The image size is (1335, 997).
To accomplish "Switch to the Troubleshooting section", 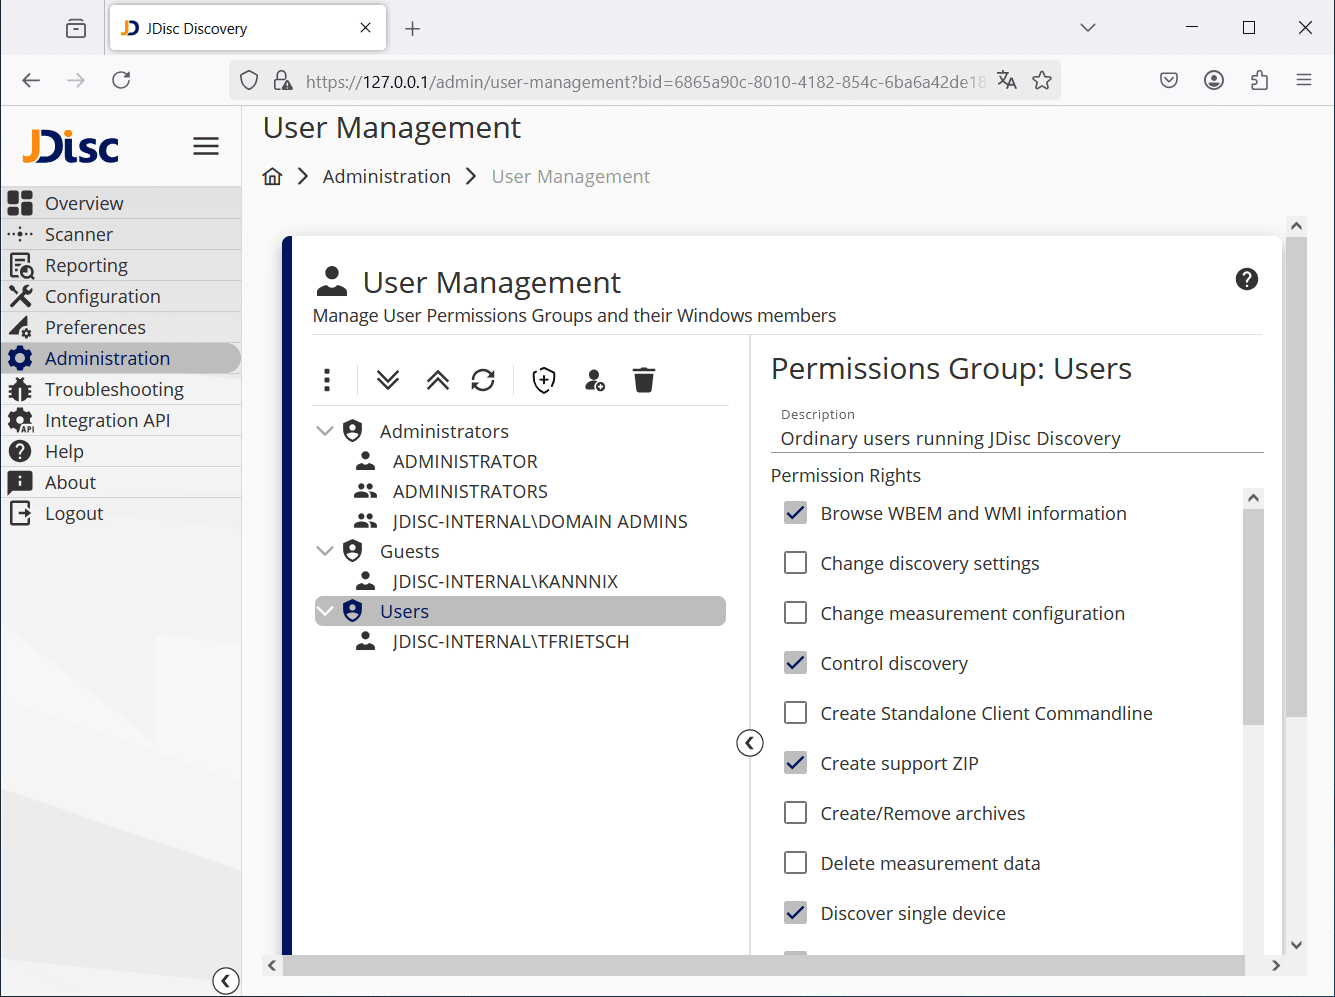I will [x=113, y=389].
